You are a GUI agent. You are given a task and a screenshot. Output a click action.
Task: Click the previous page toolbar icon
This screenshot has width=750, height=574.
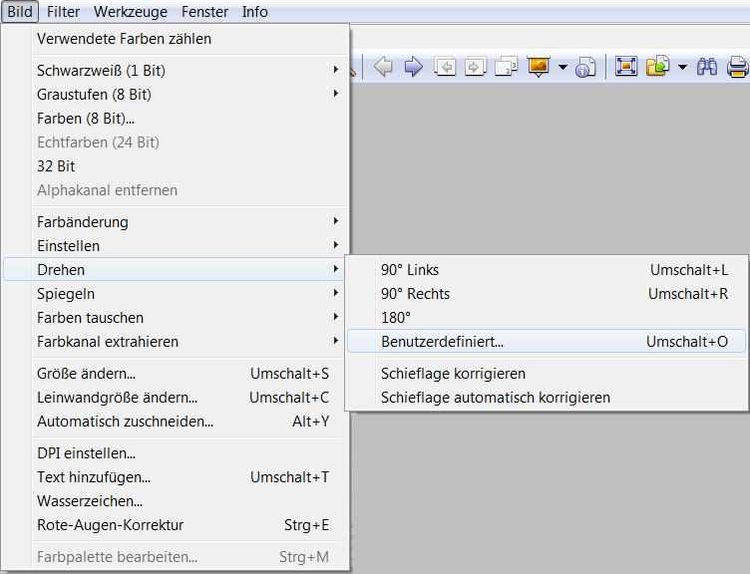pos(444,66)
